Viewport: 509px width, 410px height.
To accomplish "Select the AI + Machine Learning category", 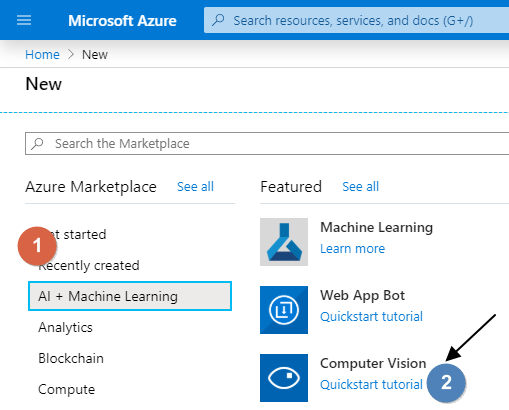I will (130, 296).
